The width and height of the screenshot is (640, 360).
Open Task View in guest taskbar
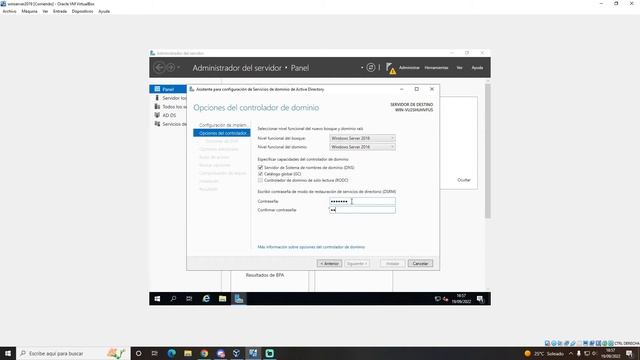pos(189,299)
